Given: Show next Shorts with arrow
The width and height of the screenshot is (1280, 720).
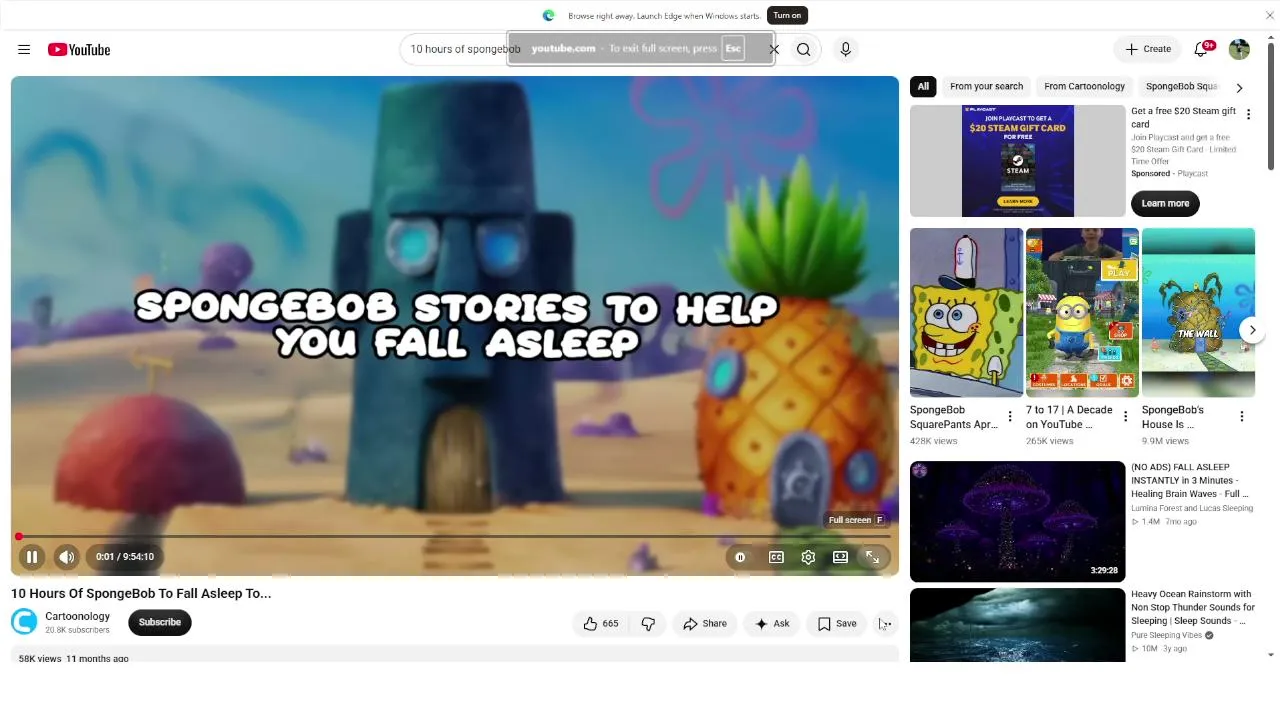Looking at the screenshot, I should point(1252,330).
